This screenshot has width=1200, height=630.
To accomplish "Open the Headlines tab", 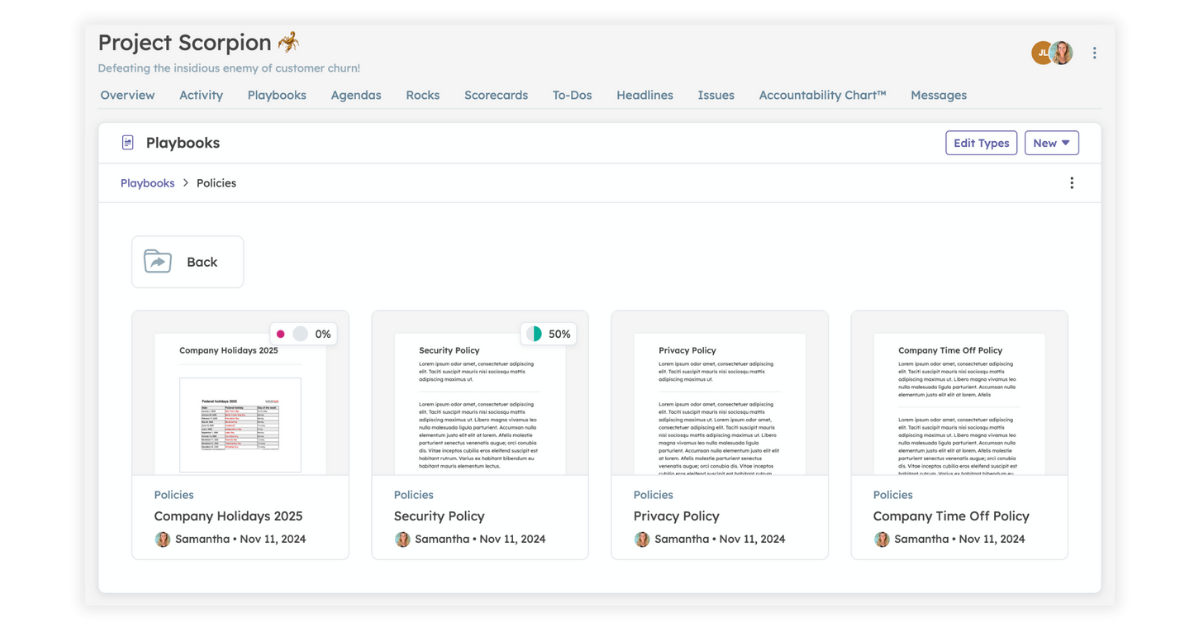I will tap(644, 95).
